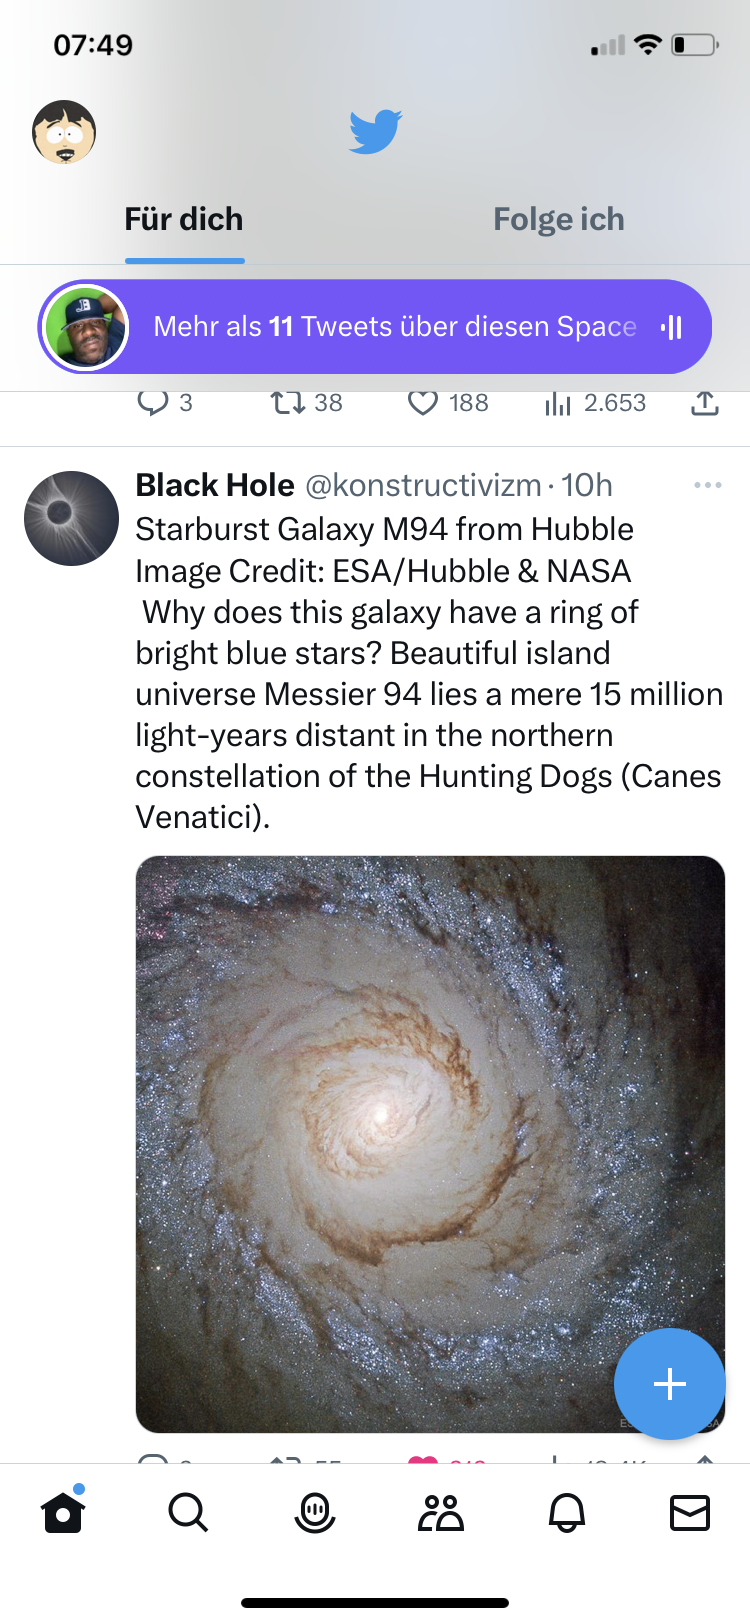Screen dimensions: 750x1624
Task: Share the tweet with 188 likes
Action: pyautogui.click(x=705, y=404)
